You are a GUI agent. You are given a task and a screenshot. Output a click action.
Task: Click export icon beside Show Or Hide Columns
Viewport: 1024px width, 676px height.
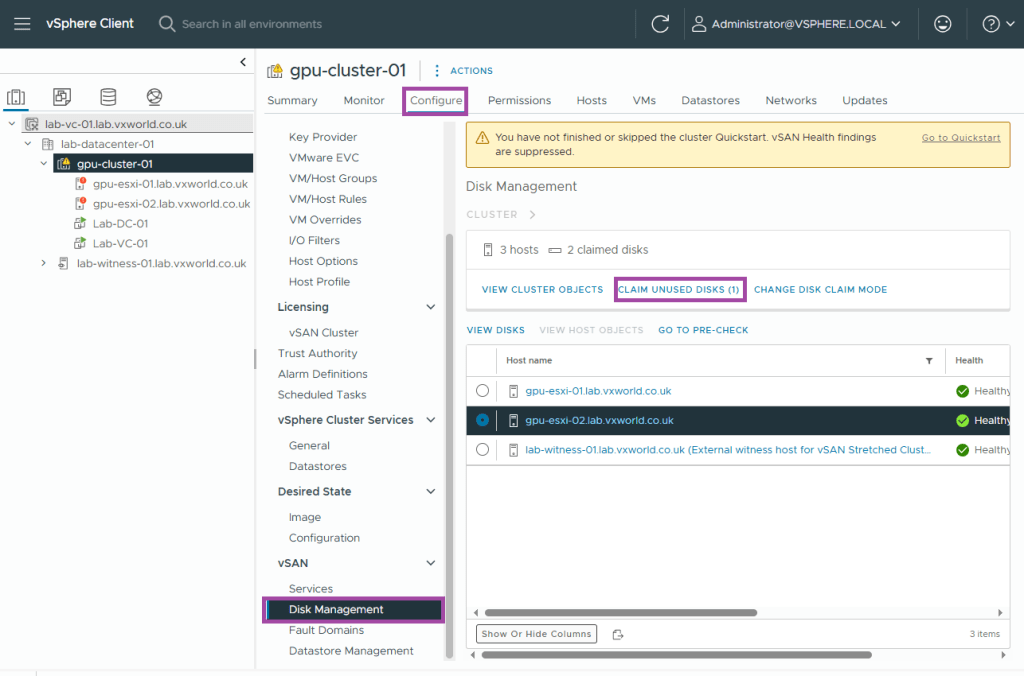tap(618, 634)
